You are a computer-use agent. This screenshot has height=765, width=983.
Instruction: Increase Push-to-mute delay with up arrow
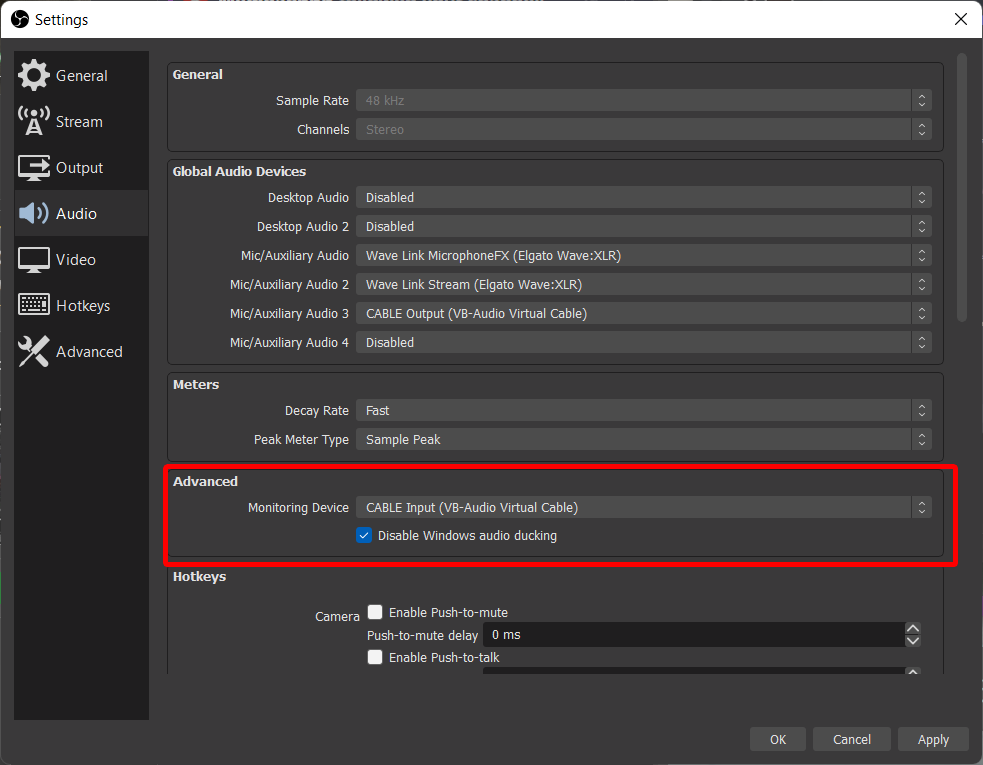pyautogui.click(x=913, y=628)
